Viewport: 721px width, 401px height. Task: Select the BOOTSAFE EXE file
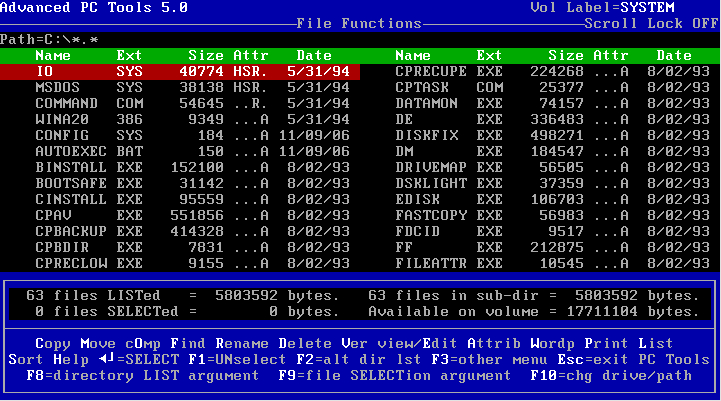[193, 183]
